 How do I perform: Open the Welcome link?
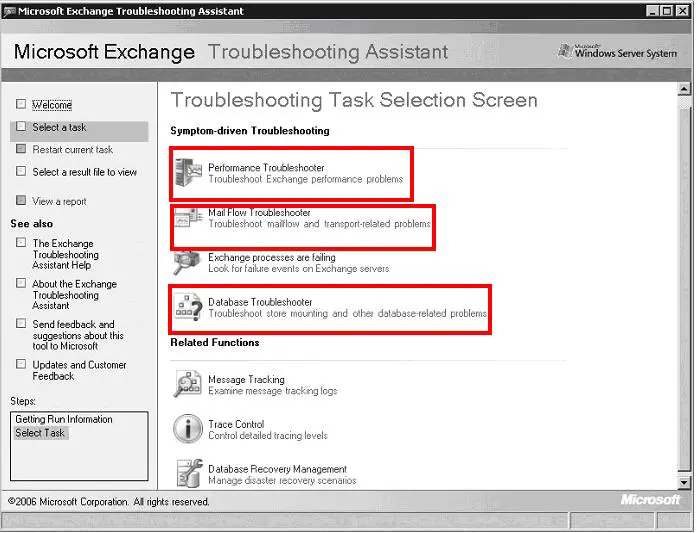52,105
